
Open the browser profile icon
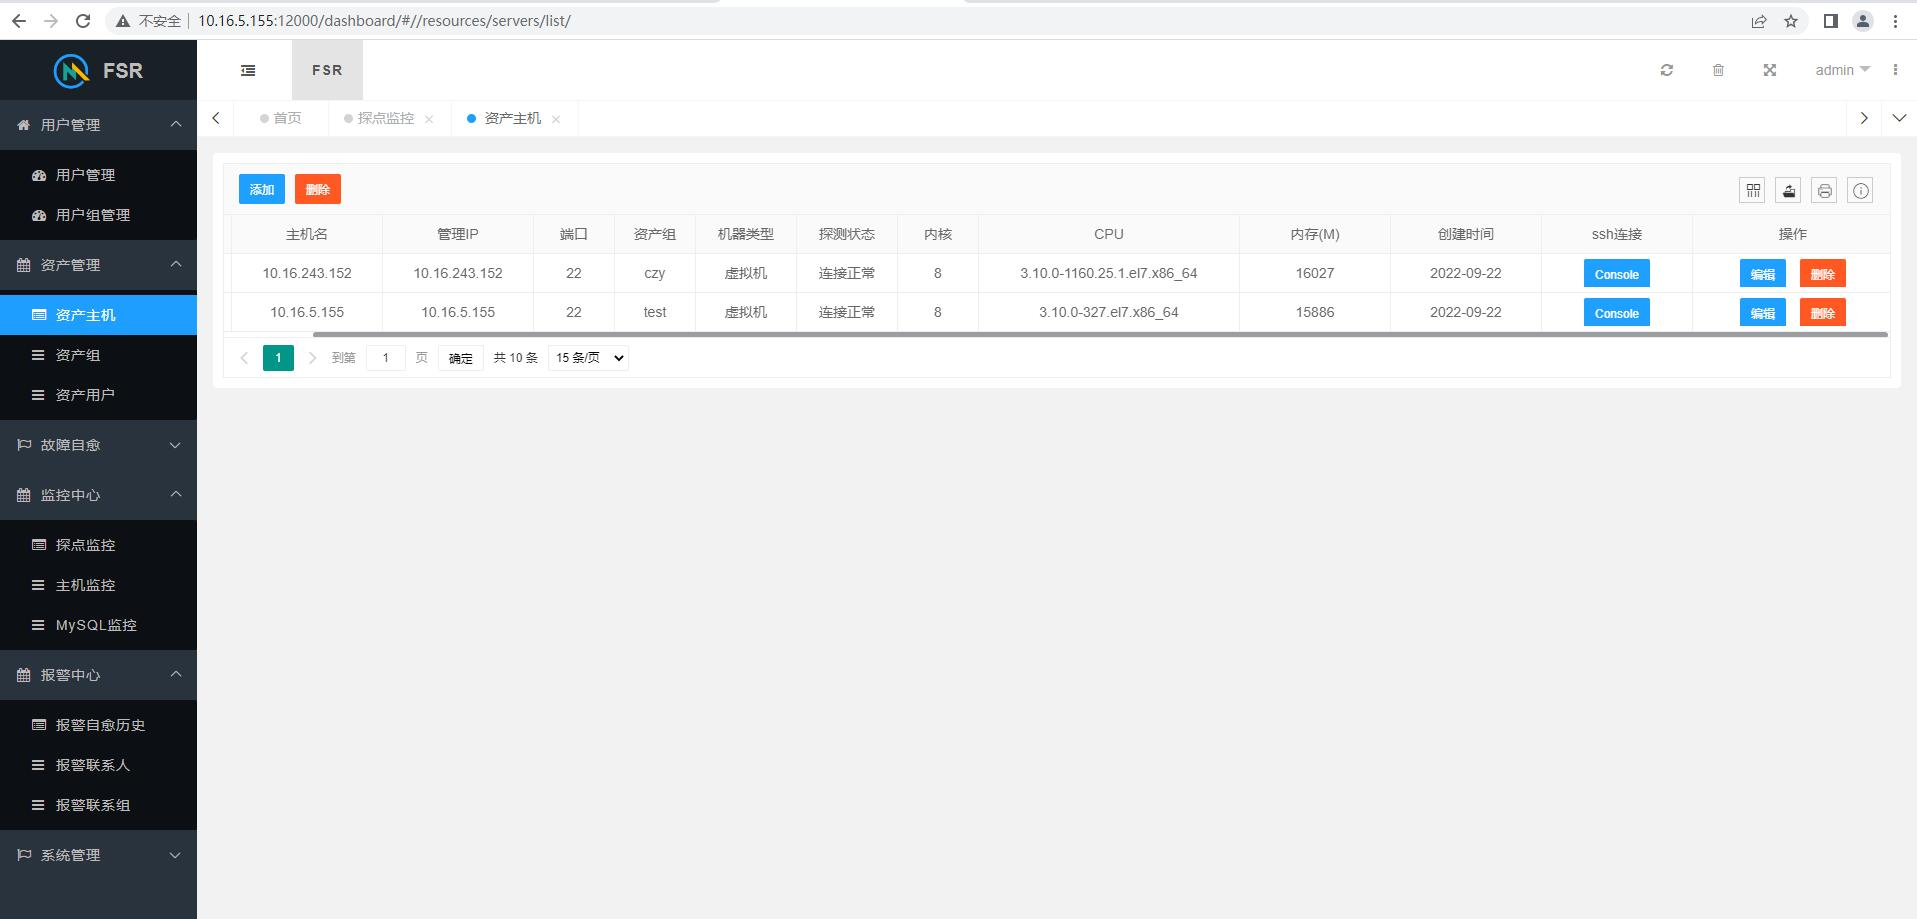[1863, 20]
